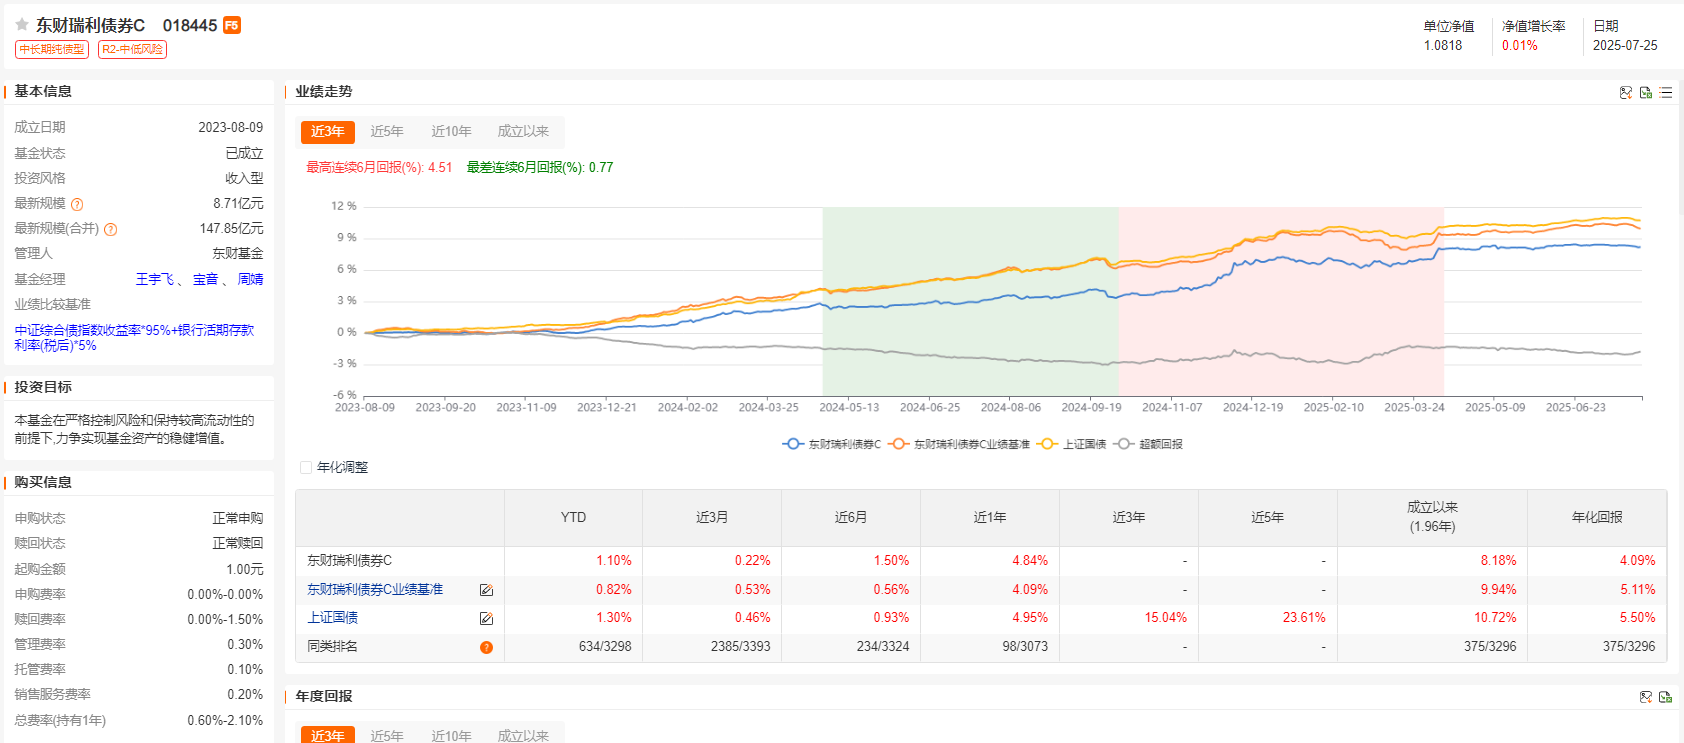This screenshot has height=743, width=1684.
Task: Open 业绩走势 list view icon
Action: [1666, 92]
